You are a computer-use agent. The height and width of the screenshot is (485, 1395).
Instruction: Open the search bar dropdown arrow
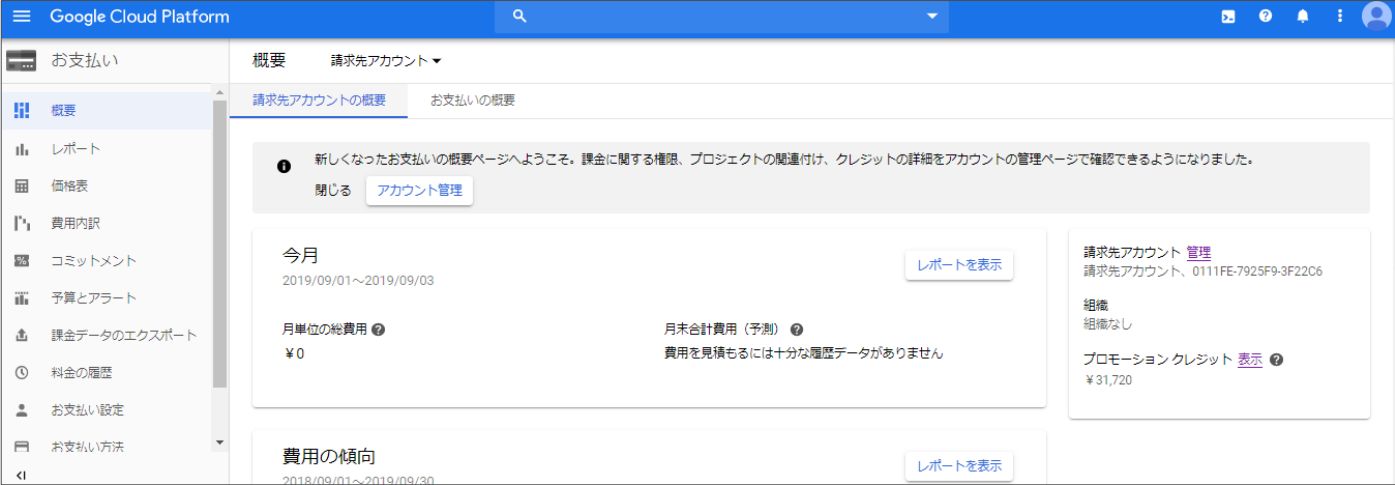click(931, 17)
